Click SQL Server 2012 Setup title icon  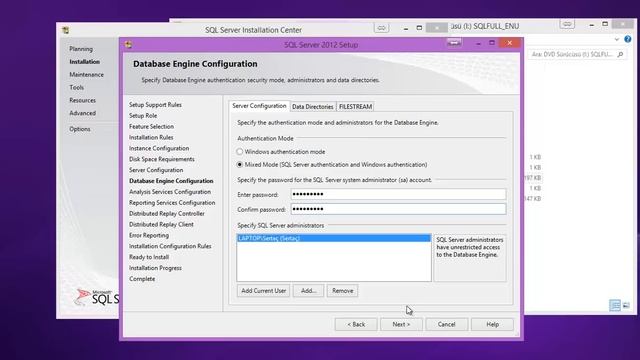coord(129,44)
